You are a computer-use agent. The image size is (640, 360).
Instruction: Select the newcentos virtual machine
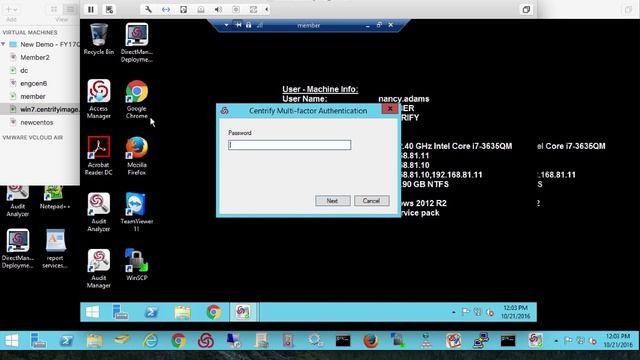click(x=37, y=122)
